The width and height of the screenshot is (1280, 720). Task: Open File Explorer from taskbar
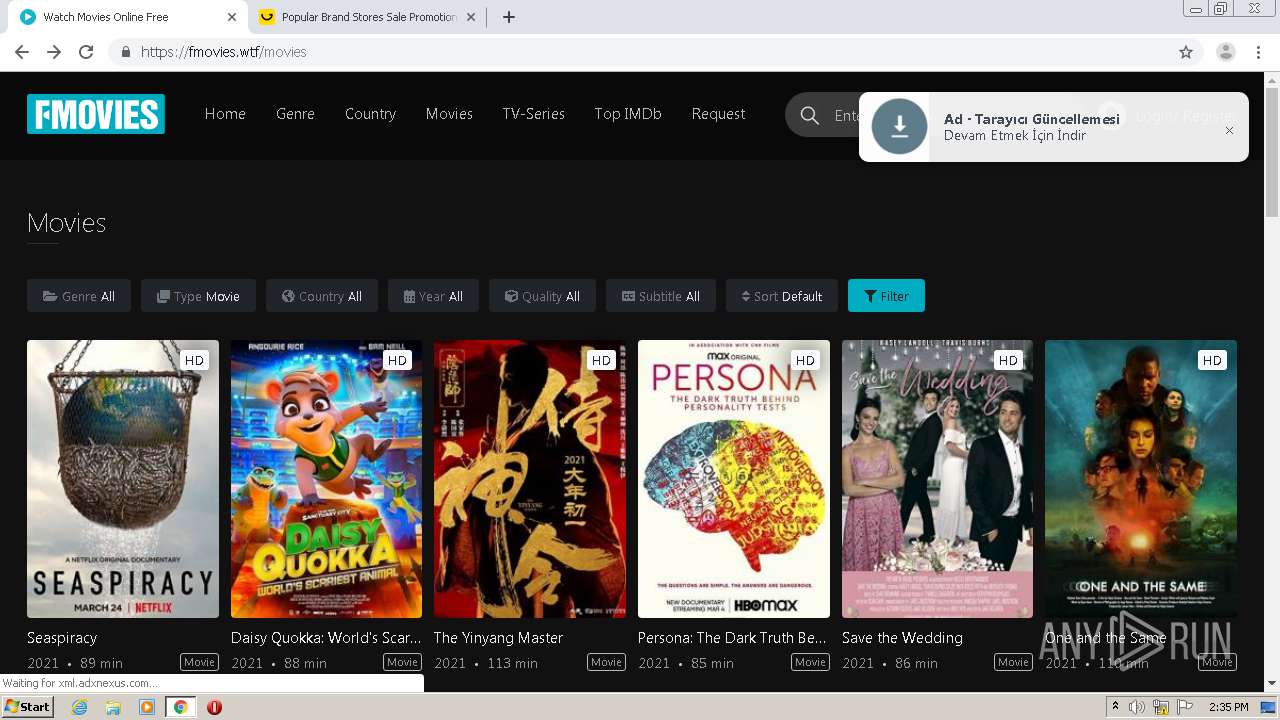click(113, 707)
